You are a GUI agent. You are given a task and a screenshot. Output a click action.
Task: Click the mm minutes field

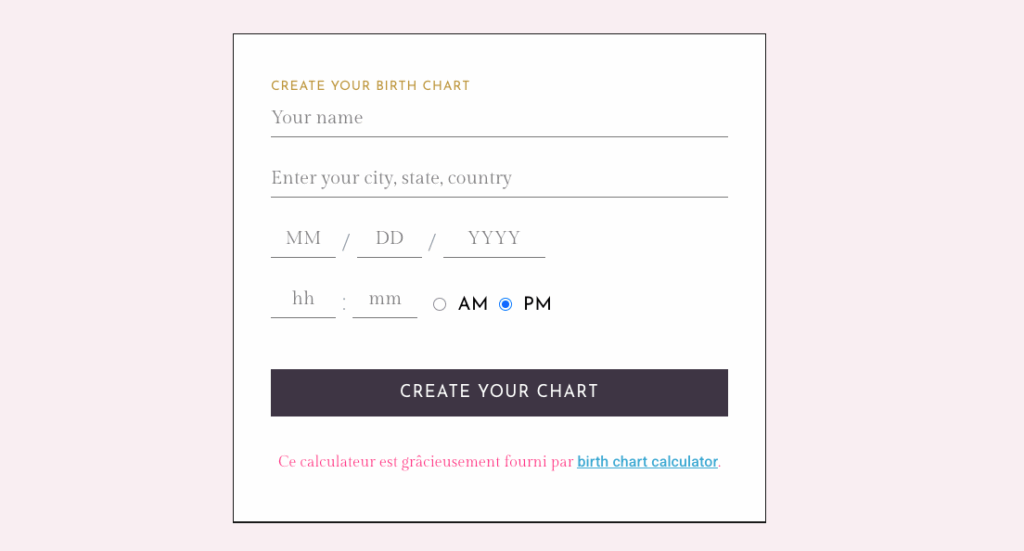pyautogui.click(x=384, y=299)
